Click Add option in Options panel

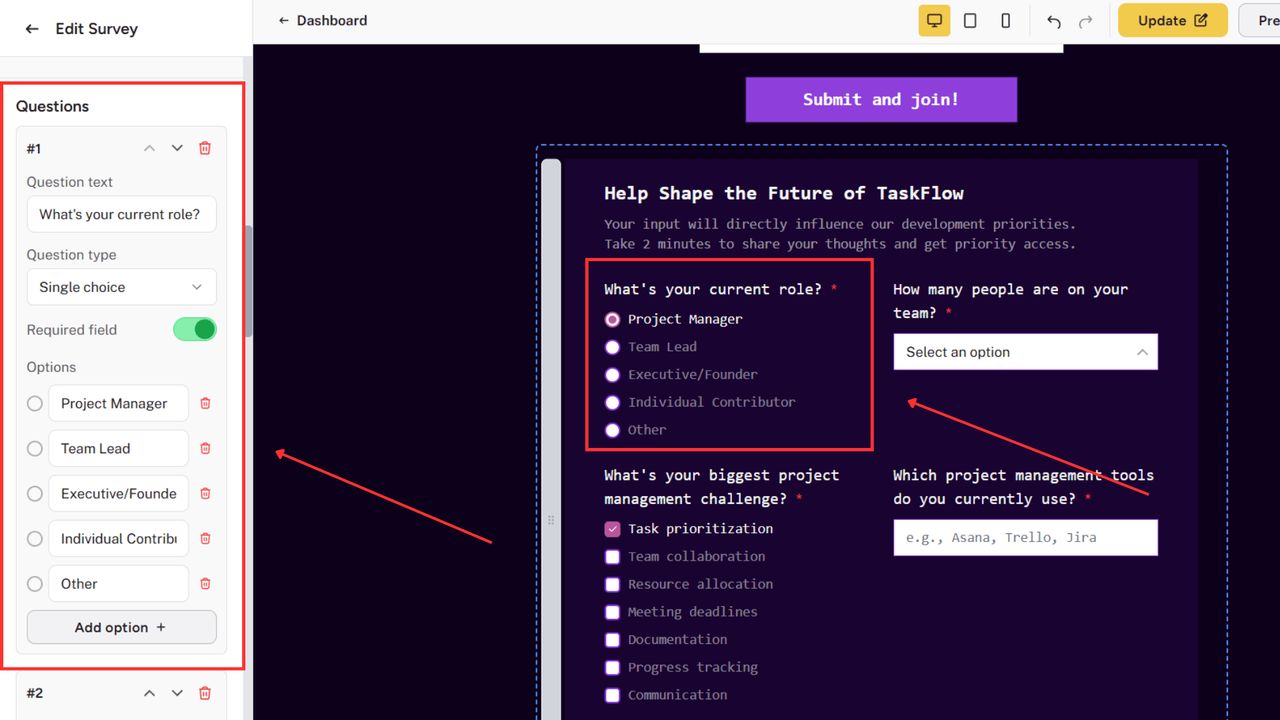click(121, 627)
